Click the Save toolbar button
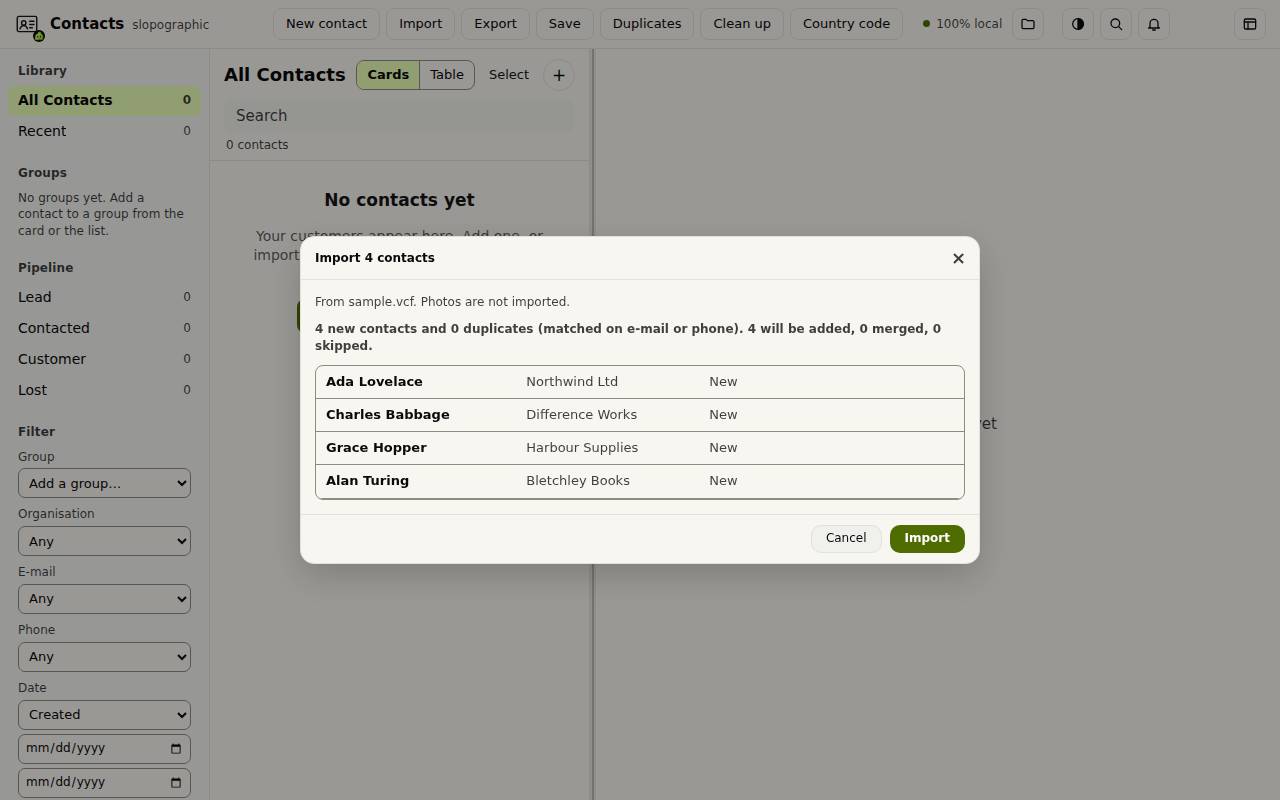This screenshot has width=1280, height=800. (564, 24)
